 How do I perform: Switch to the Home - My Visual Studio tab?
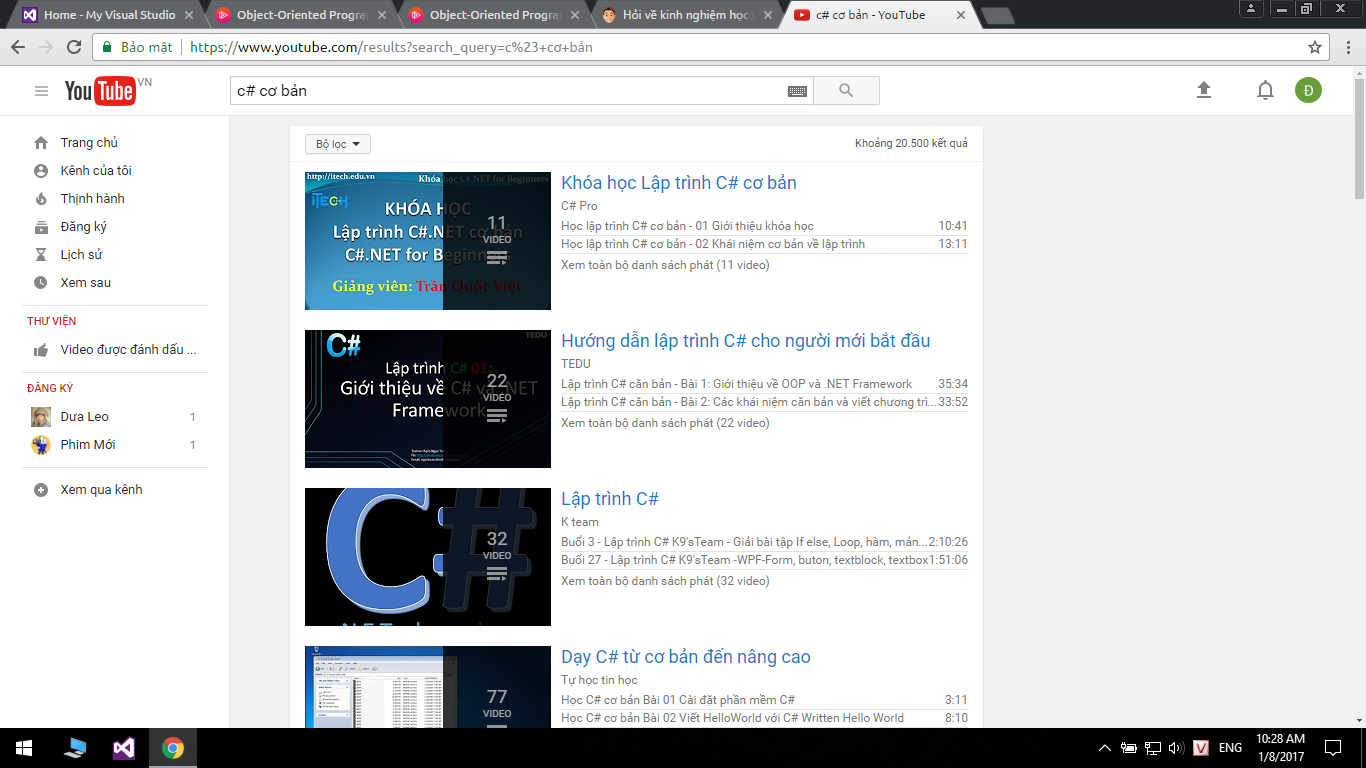pos(108,15)
